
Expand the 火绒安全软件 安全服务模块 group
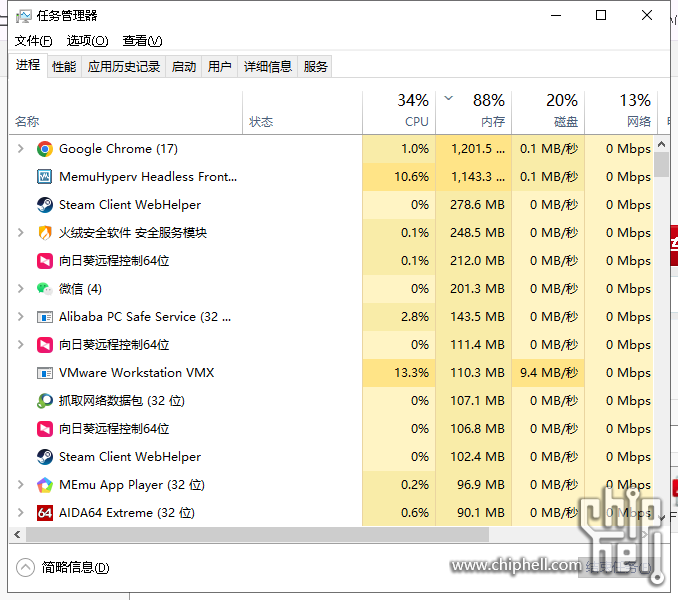click(x=20, y=233)
